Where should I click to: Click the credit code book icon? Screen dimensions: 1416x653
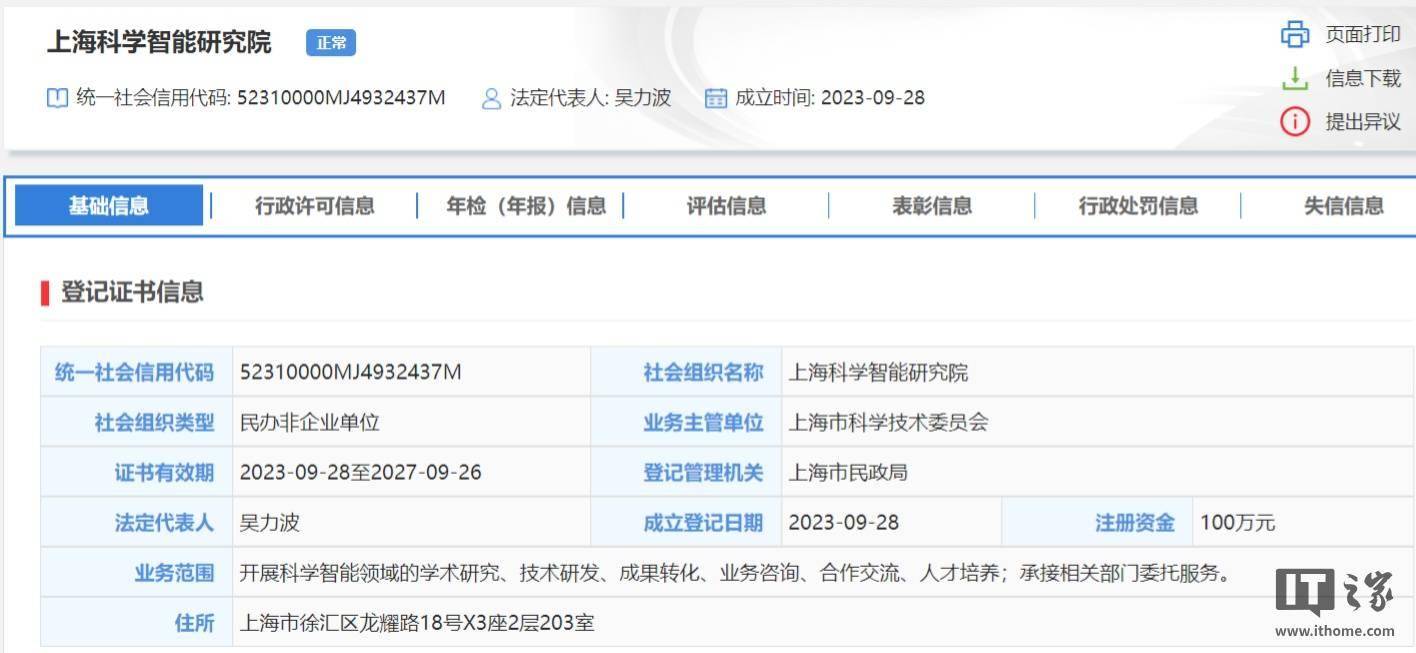tap(58, 98)
